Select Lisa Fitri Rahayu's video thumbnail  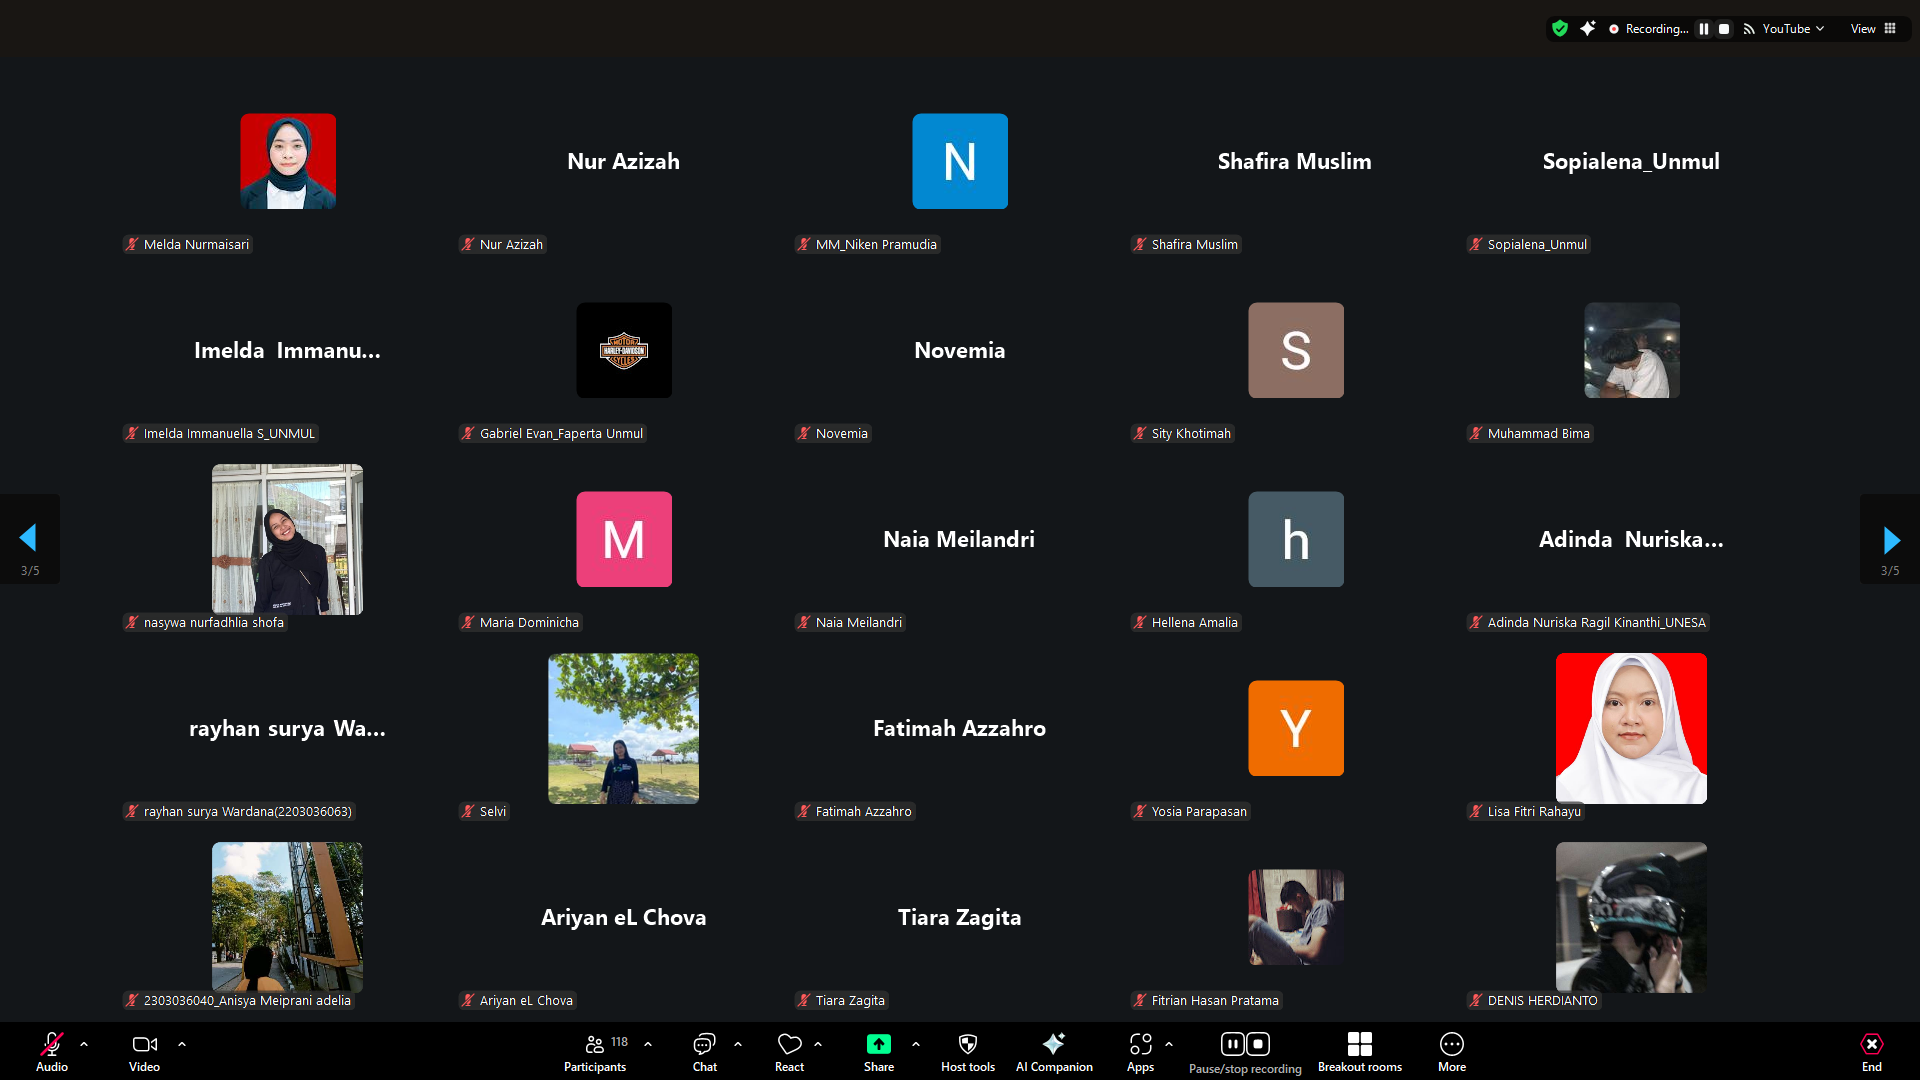click(x=1631, y=728)
